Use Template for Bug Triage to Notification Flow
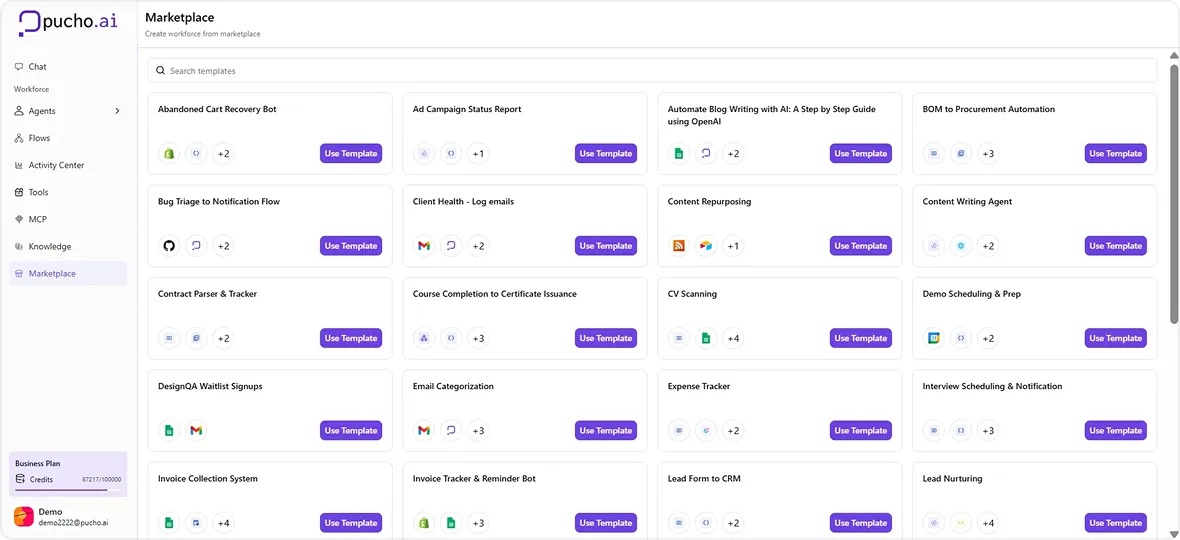The width and height of the screenshot is (1180, 540). [x=351, y=246]
